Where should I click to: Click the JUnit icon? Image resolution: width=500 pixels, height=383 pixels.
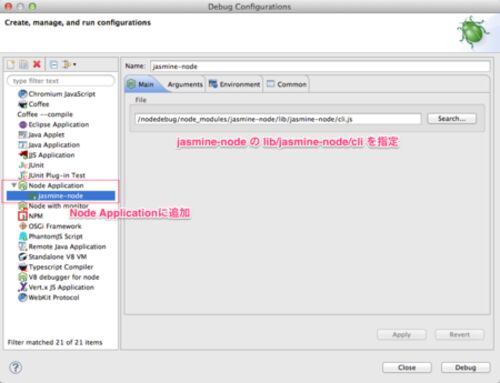coord(23,165)
